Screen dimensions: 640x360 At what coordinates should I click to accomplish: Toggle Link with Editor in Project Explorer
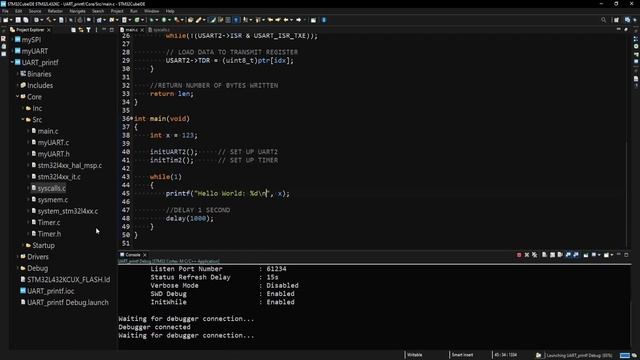81,30
